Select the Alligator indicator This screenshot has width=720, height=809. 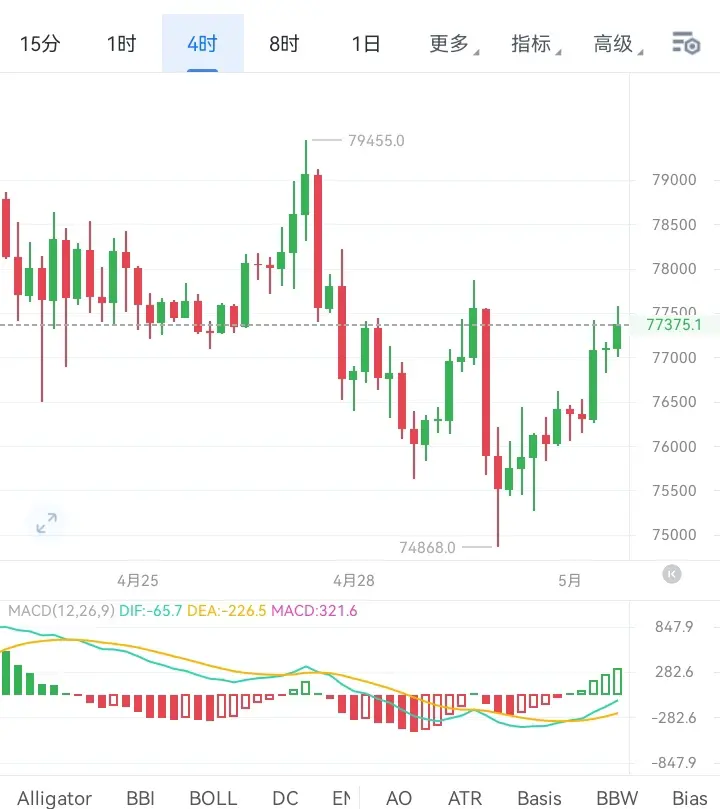55,798
